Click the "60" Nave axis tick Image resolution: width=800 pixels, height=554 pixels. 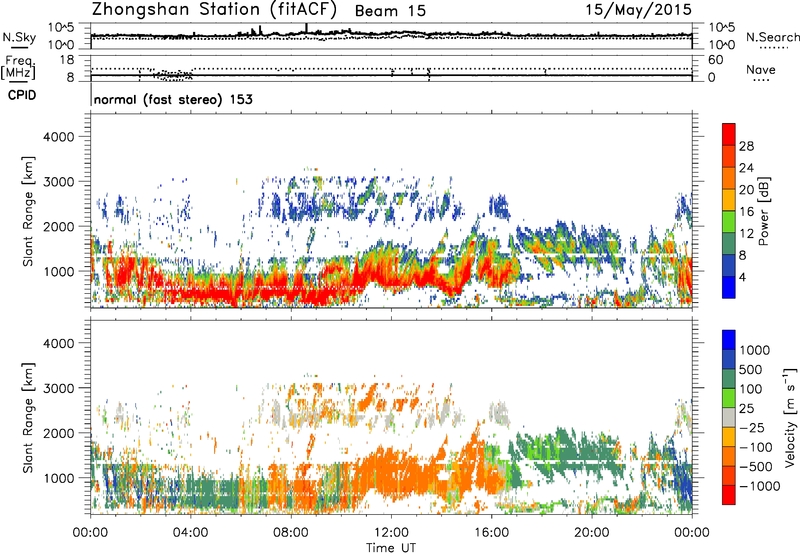pos(715,60)
